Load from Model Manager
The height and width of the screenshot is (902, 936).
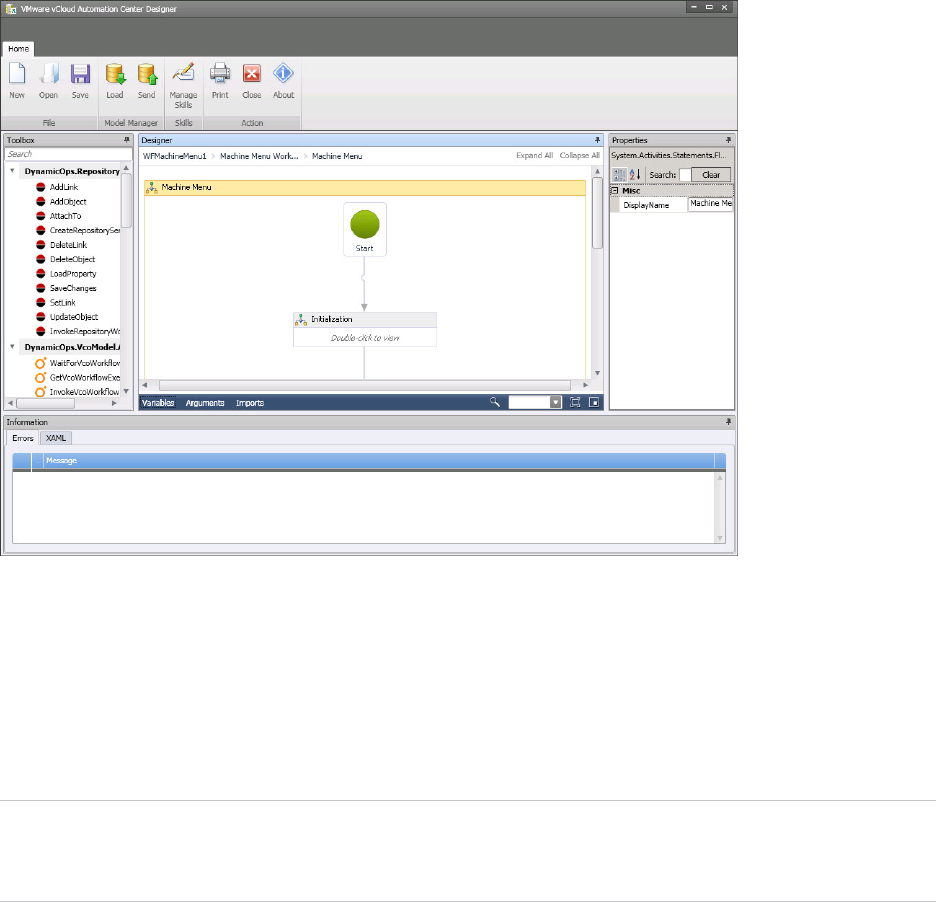tap(115, 74)
